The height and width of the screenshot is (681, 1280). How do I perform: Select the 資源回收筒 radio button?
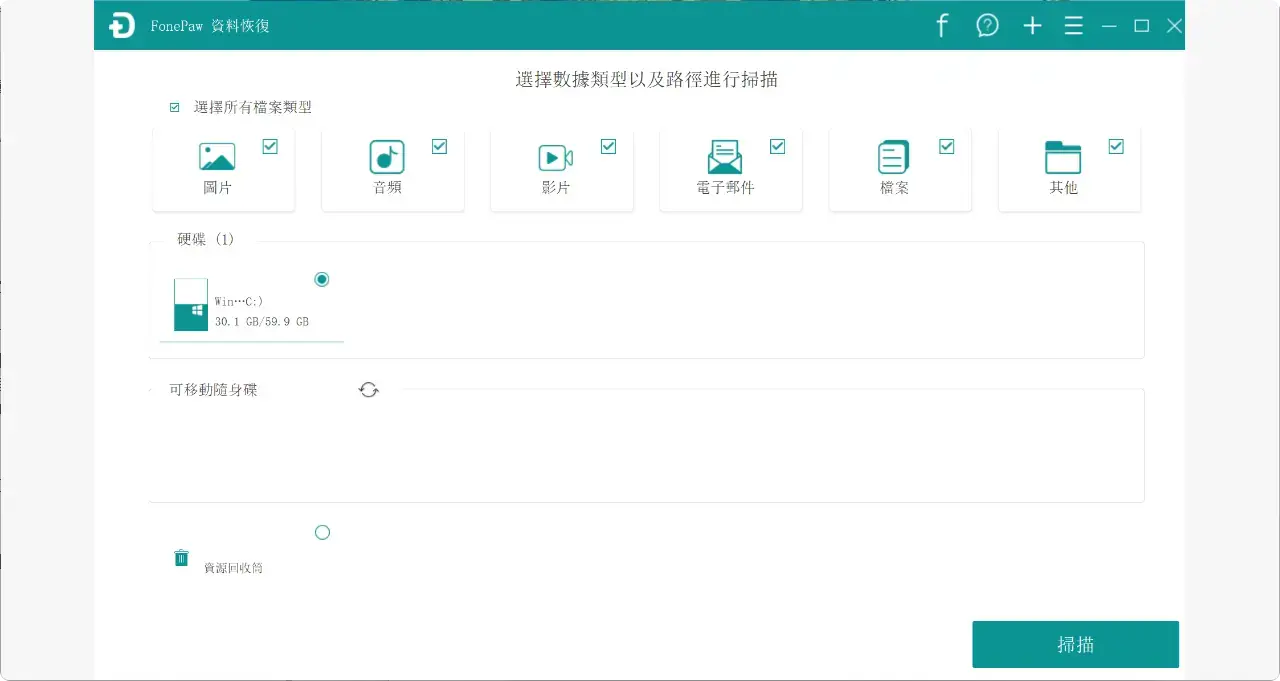(x=322, y=531)
